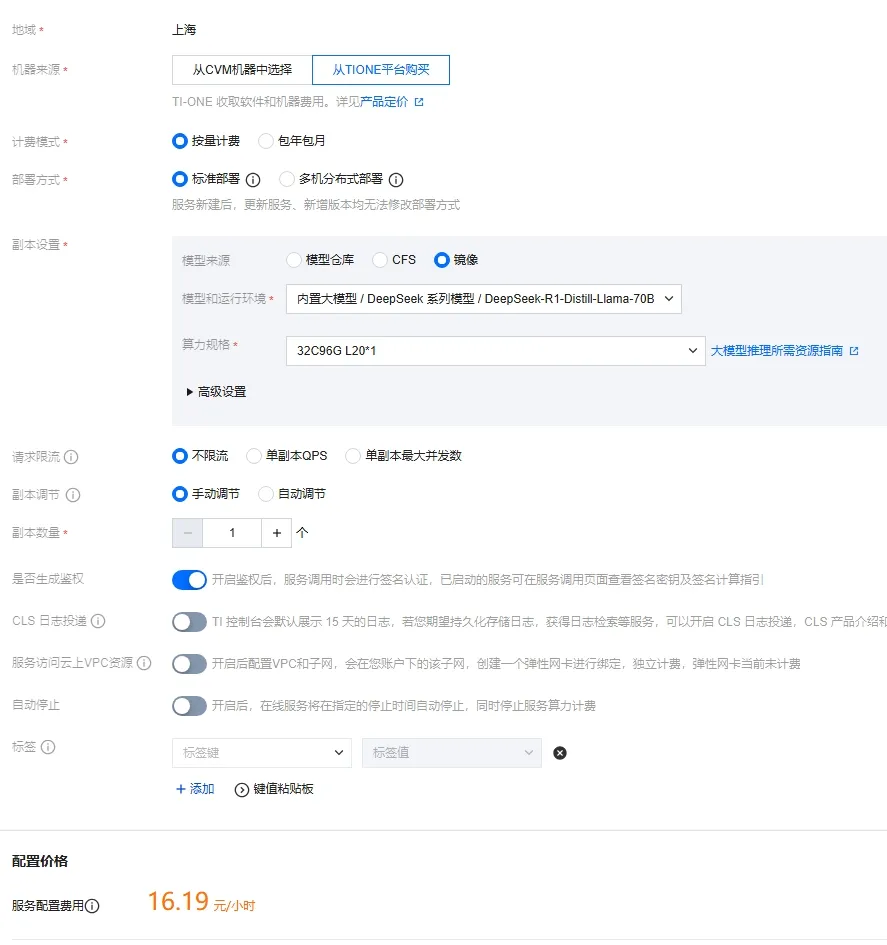
Task: Click the 标签 help icon
Action: pyautogui.click(x=48, y=747)
